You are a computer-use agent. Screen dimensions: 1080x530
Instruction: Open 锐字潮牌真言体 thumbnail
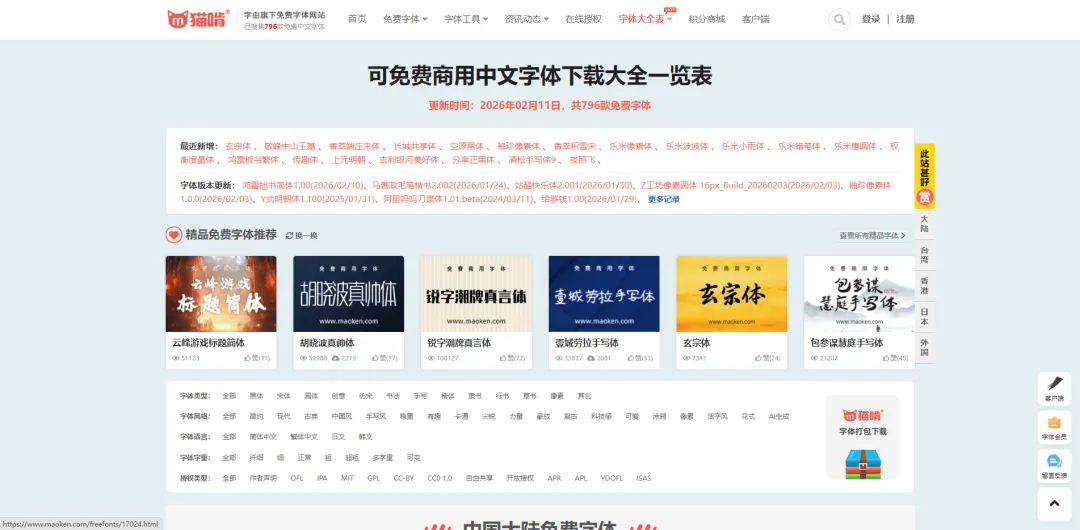tap(476, 294)
